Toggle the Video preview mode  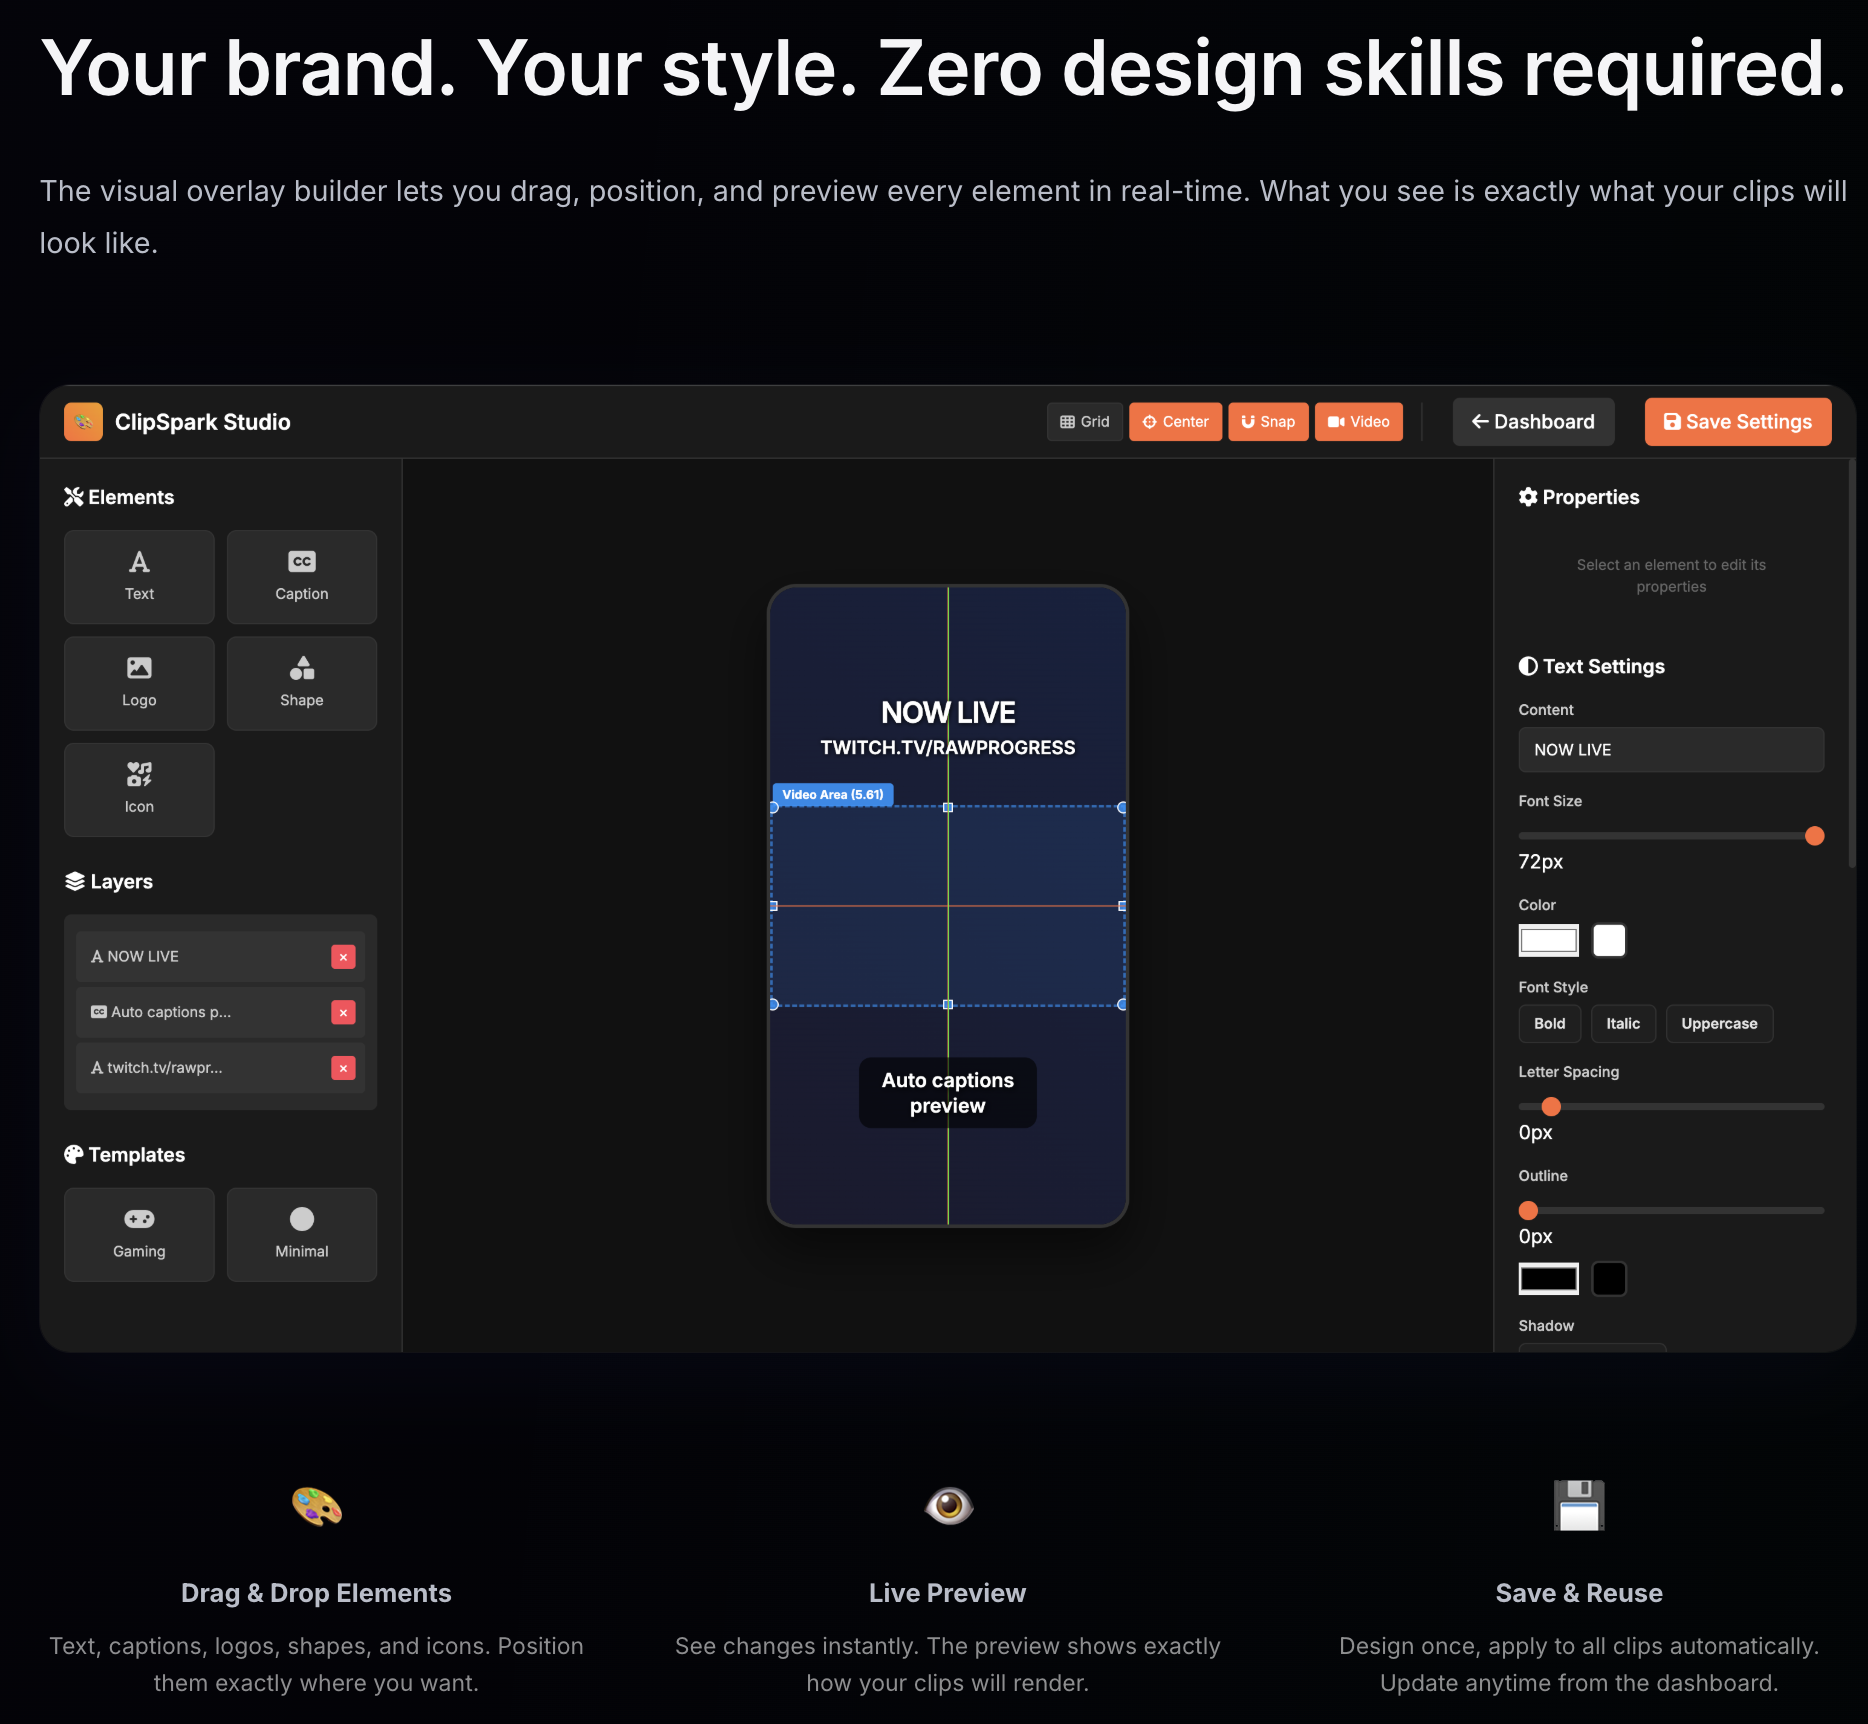(1358, 421)
